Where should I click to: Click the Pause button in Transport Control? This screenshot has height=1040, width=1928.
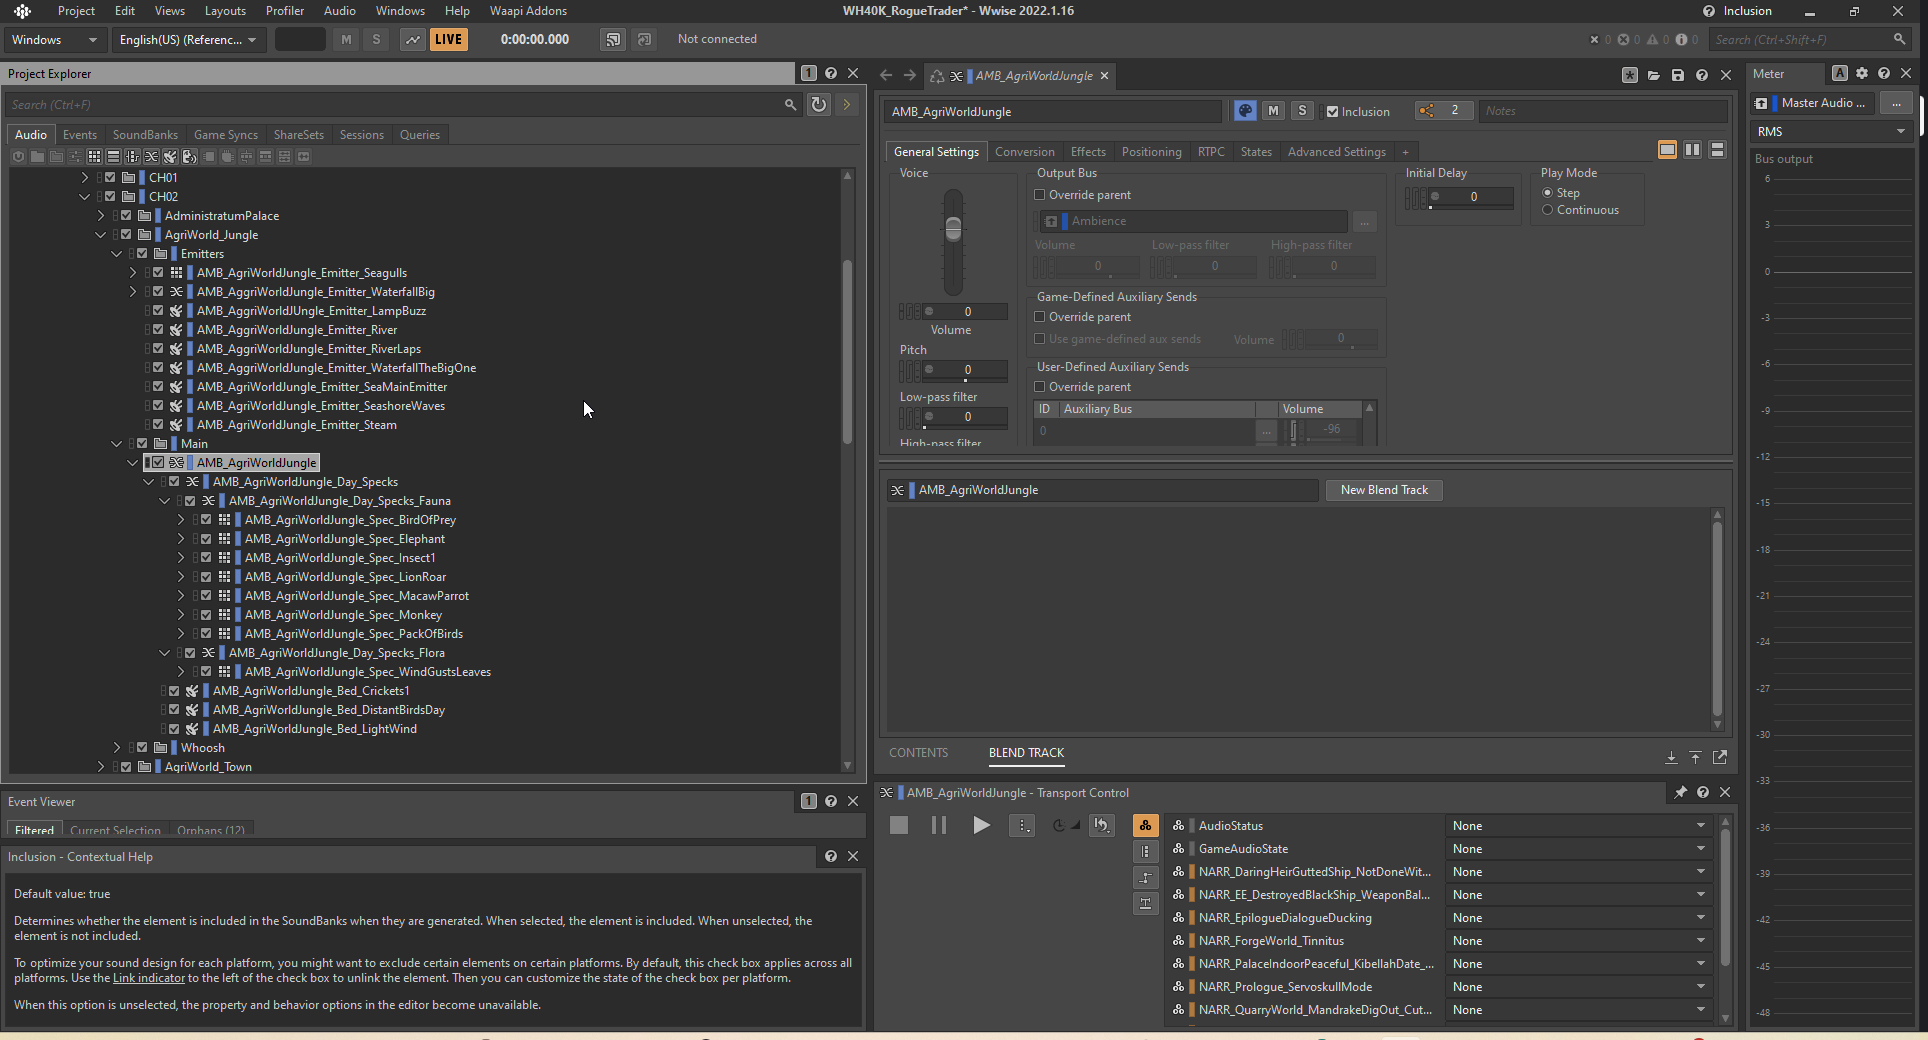pyautogui.click(x=938, y=825)
